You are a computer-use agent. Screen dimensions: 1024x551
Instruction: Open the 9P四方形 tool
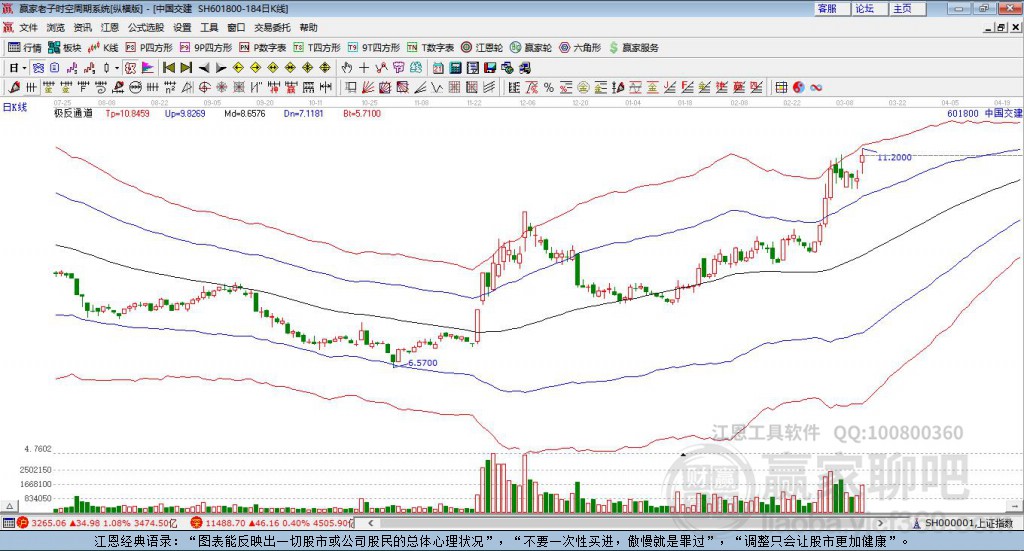[206, 48]
